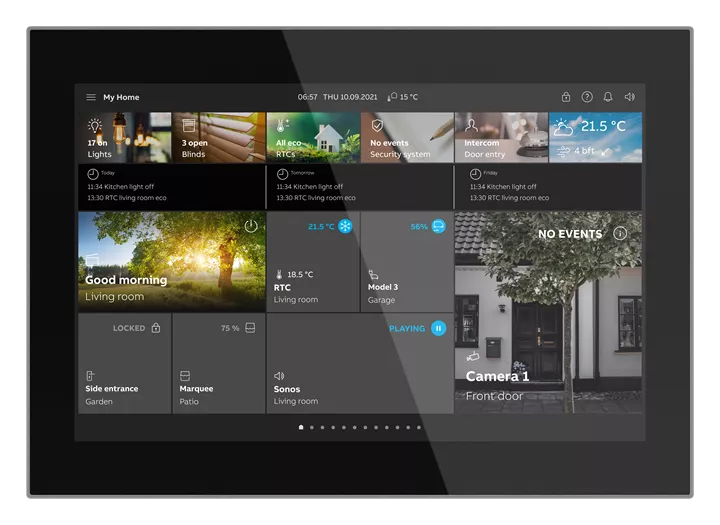Tap the door icon above Side entrance
This screenshot has width=720, height=525.
pos(90,376)
